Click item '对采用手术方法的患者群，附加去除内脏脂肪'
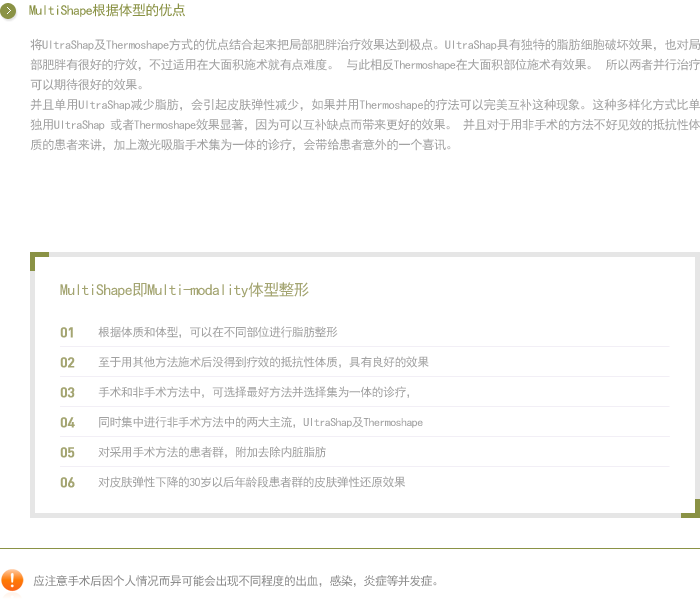 [x=212, y=452]
